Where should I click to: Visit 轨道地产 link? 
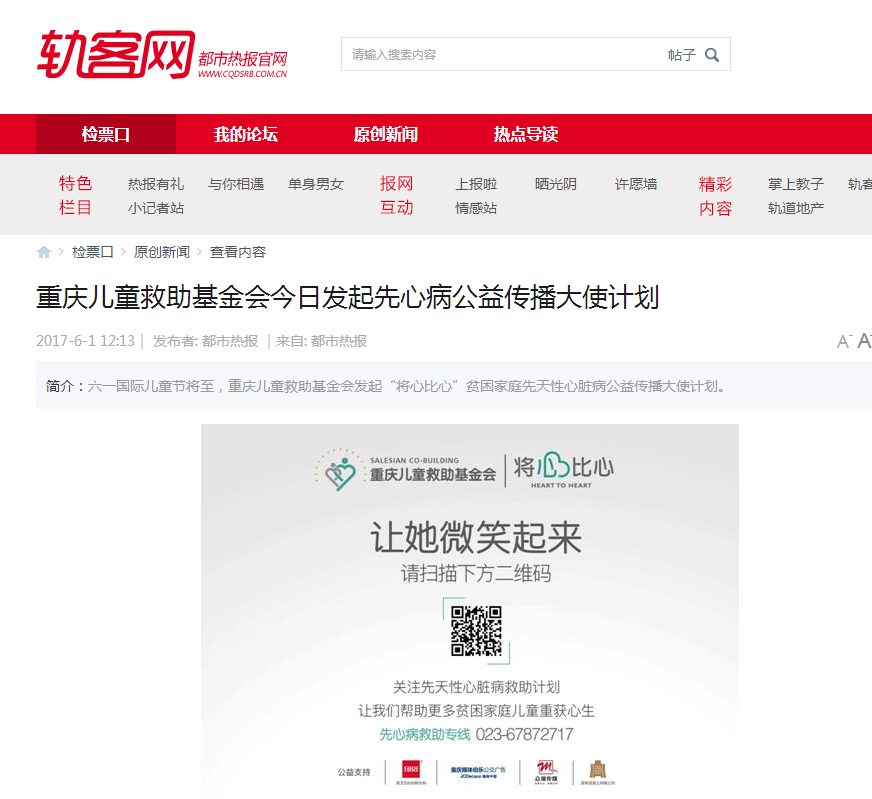796,209
